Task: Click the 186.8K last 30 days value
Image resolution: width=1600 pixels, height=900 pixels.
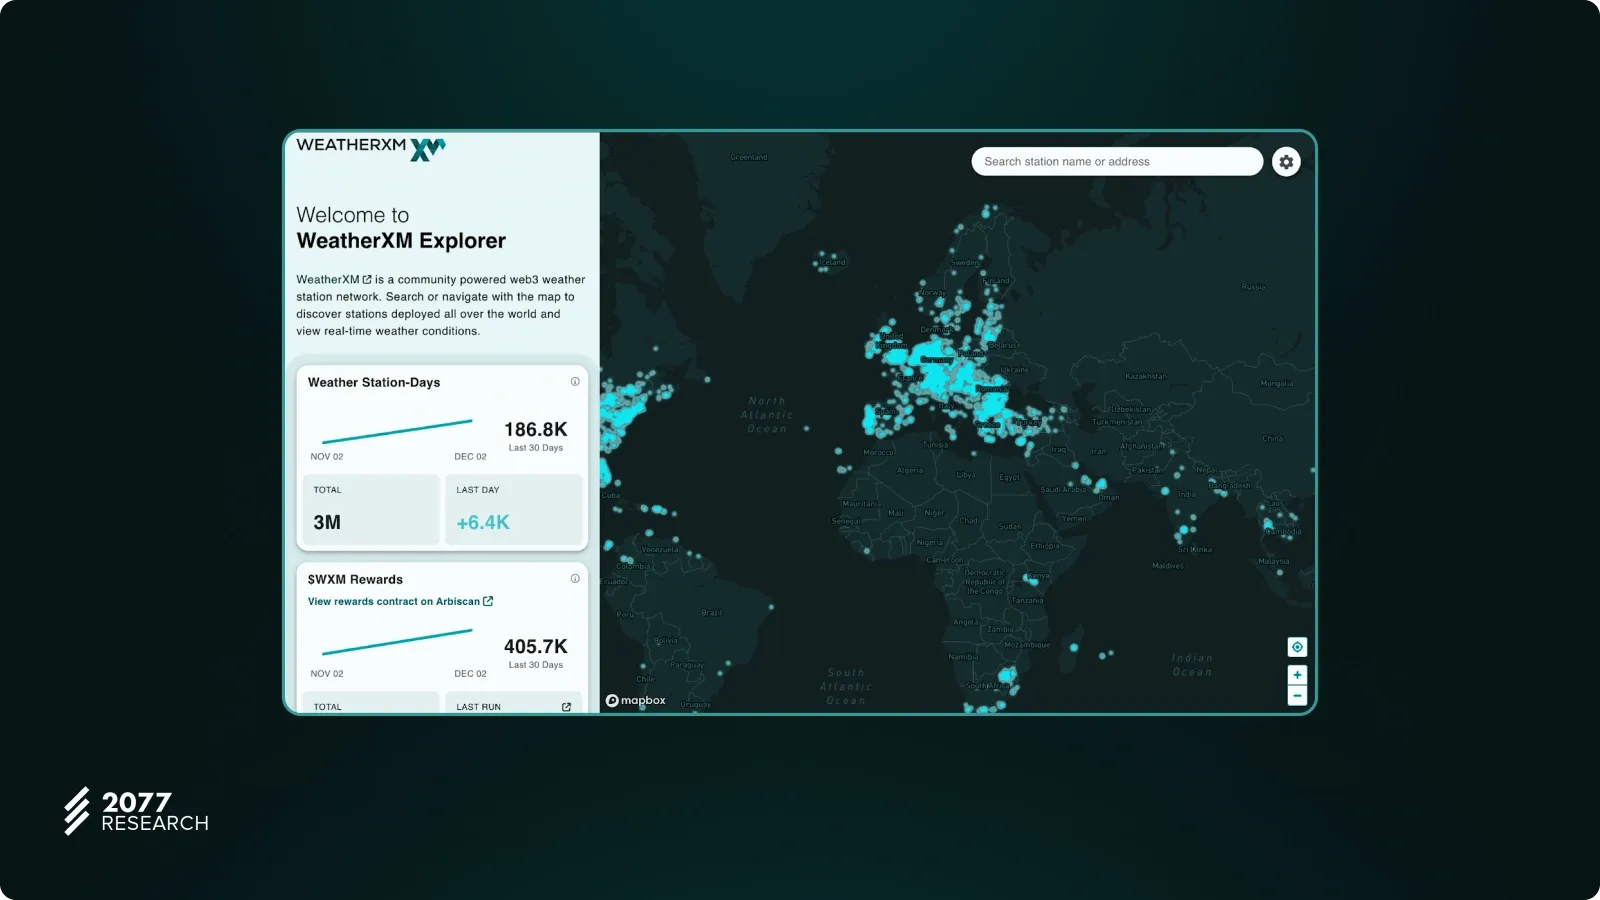Action: (x=535, y=430)
